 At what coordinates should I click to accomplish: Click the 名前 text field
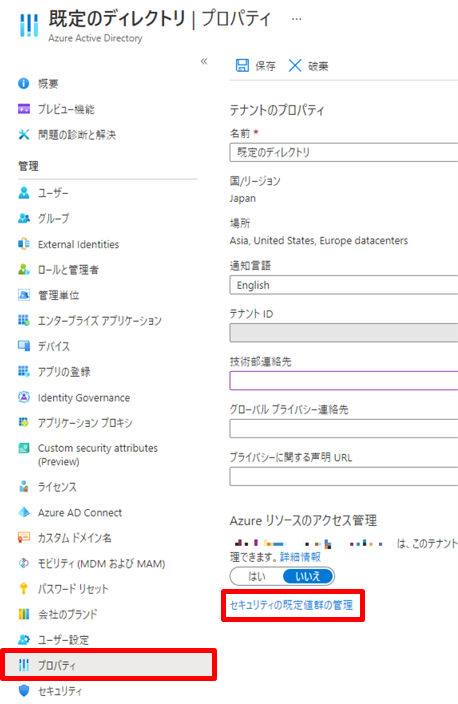344,152
